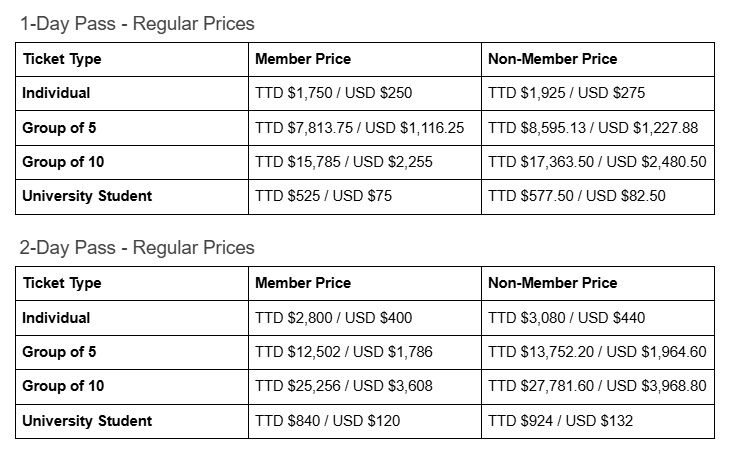Viewport: 730px width, 456px height.
Task: Click 1-Day Group of 5 member price cell
Action: [x=365, y=128]
